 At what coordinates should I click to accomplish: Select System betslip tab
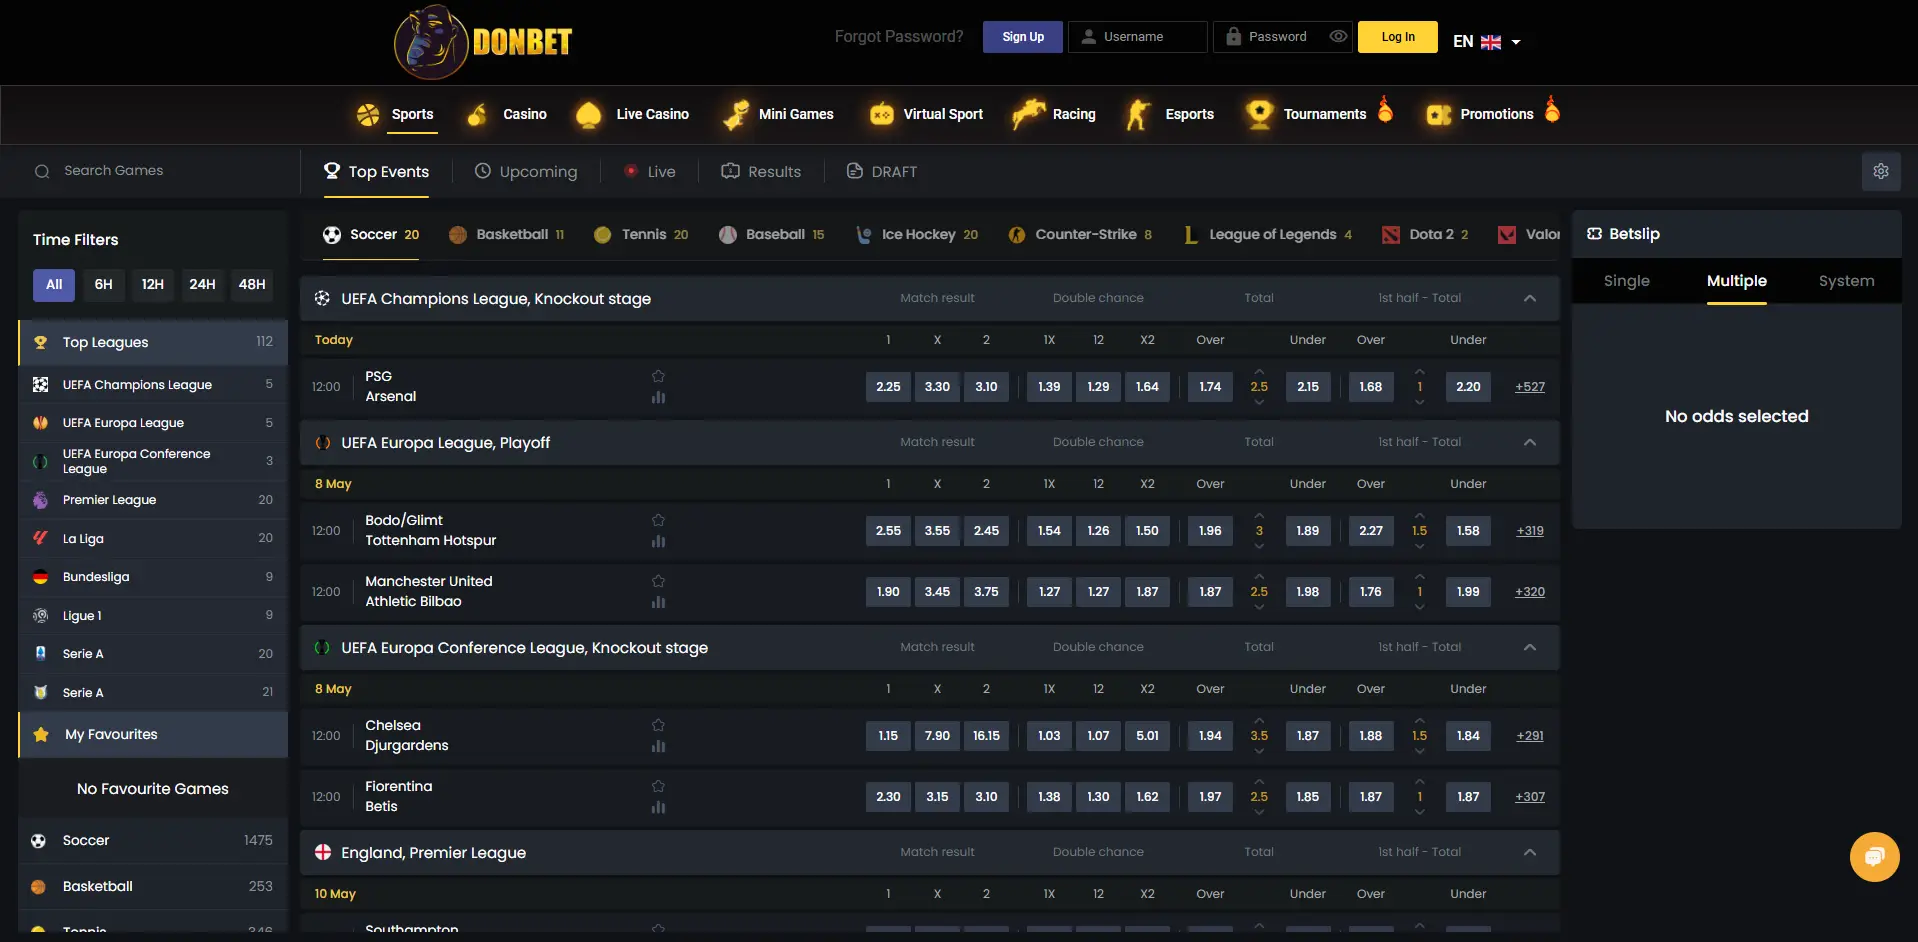1846,281
